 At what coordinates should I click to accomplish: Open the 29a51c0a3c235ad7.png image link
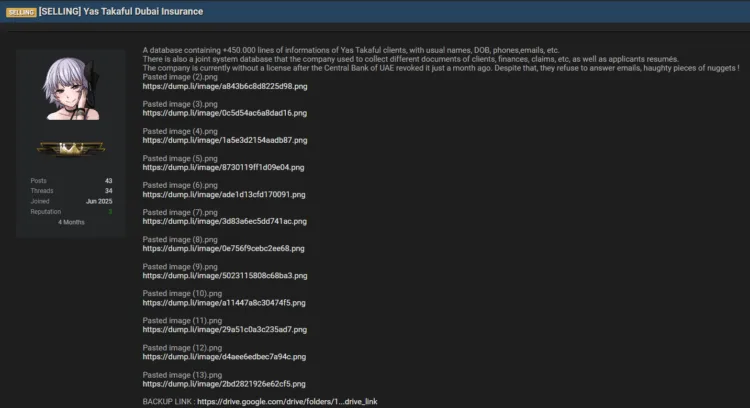click(x=225, y=330)
